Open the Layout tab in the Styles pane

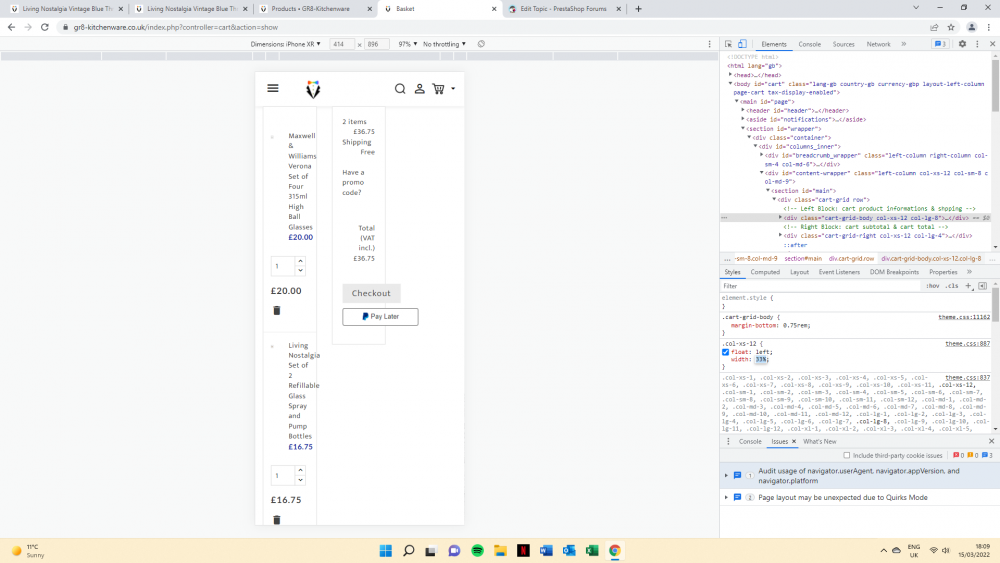(799, 272)
